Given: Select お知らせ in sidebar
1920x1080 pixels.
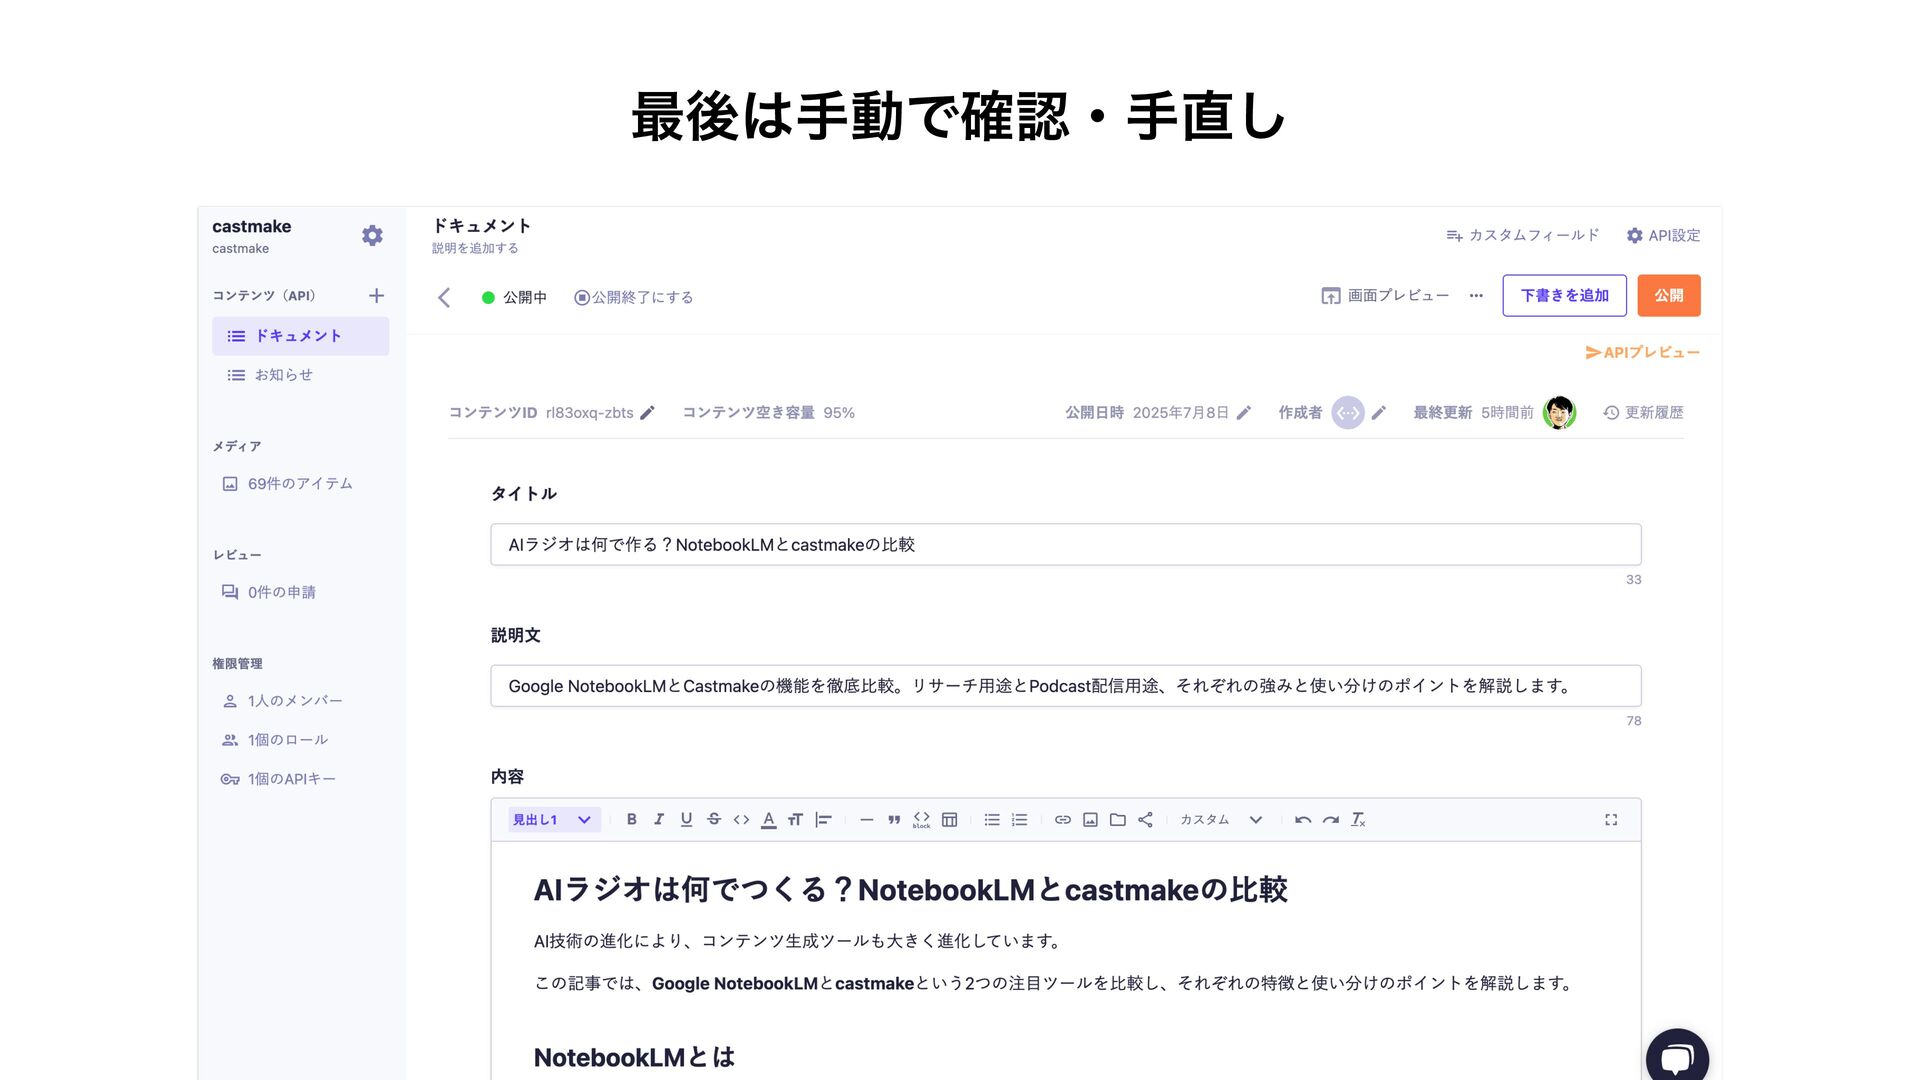Looking at the screenshot, I should click(x=300, y=375).
